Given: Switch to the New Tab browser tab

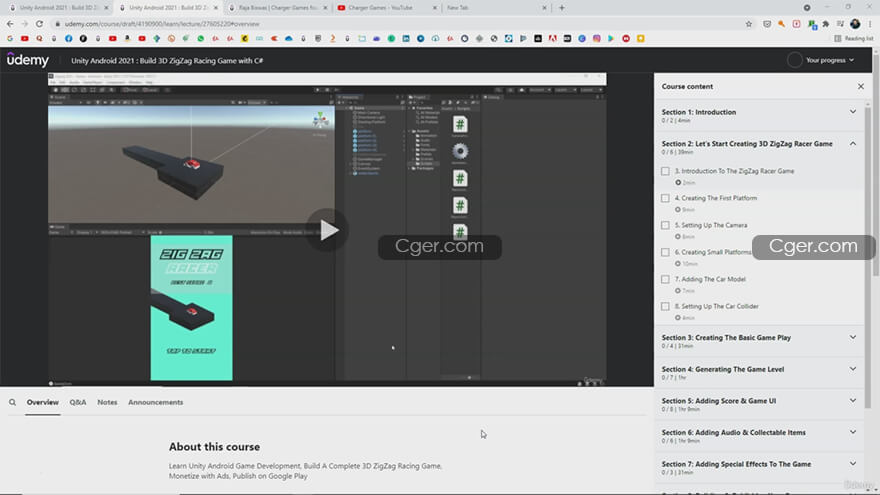Looking at the screenshot, I should 494,8.
